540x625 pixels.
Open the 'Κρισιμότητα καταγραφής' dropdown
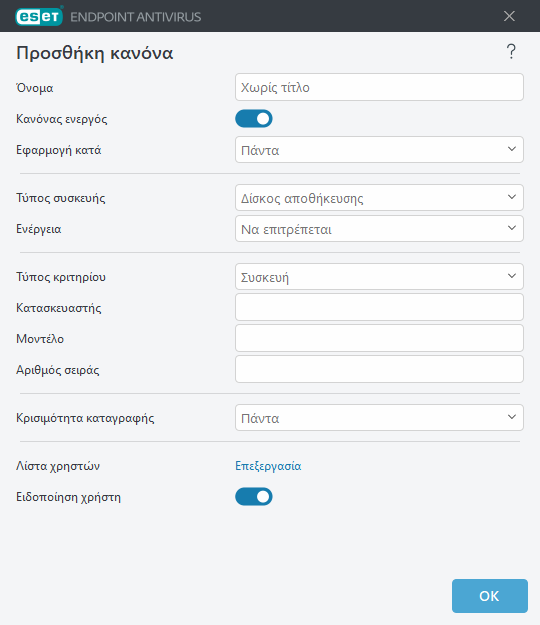(379, 418)
